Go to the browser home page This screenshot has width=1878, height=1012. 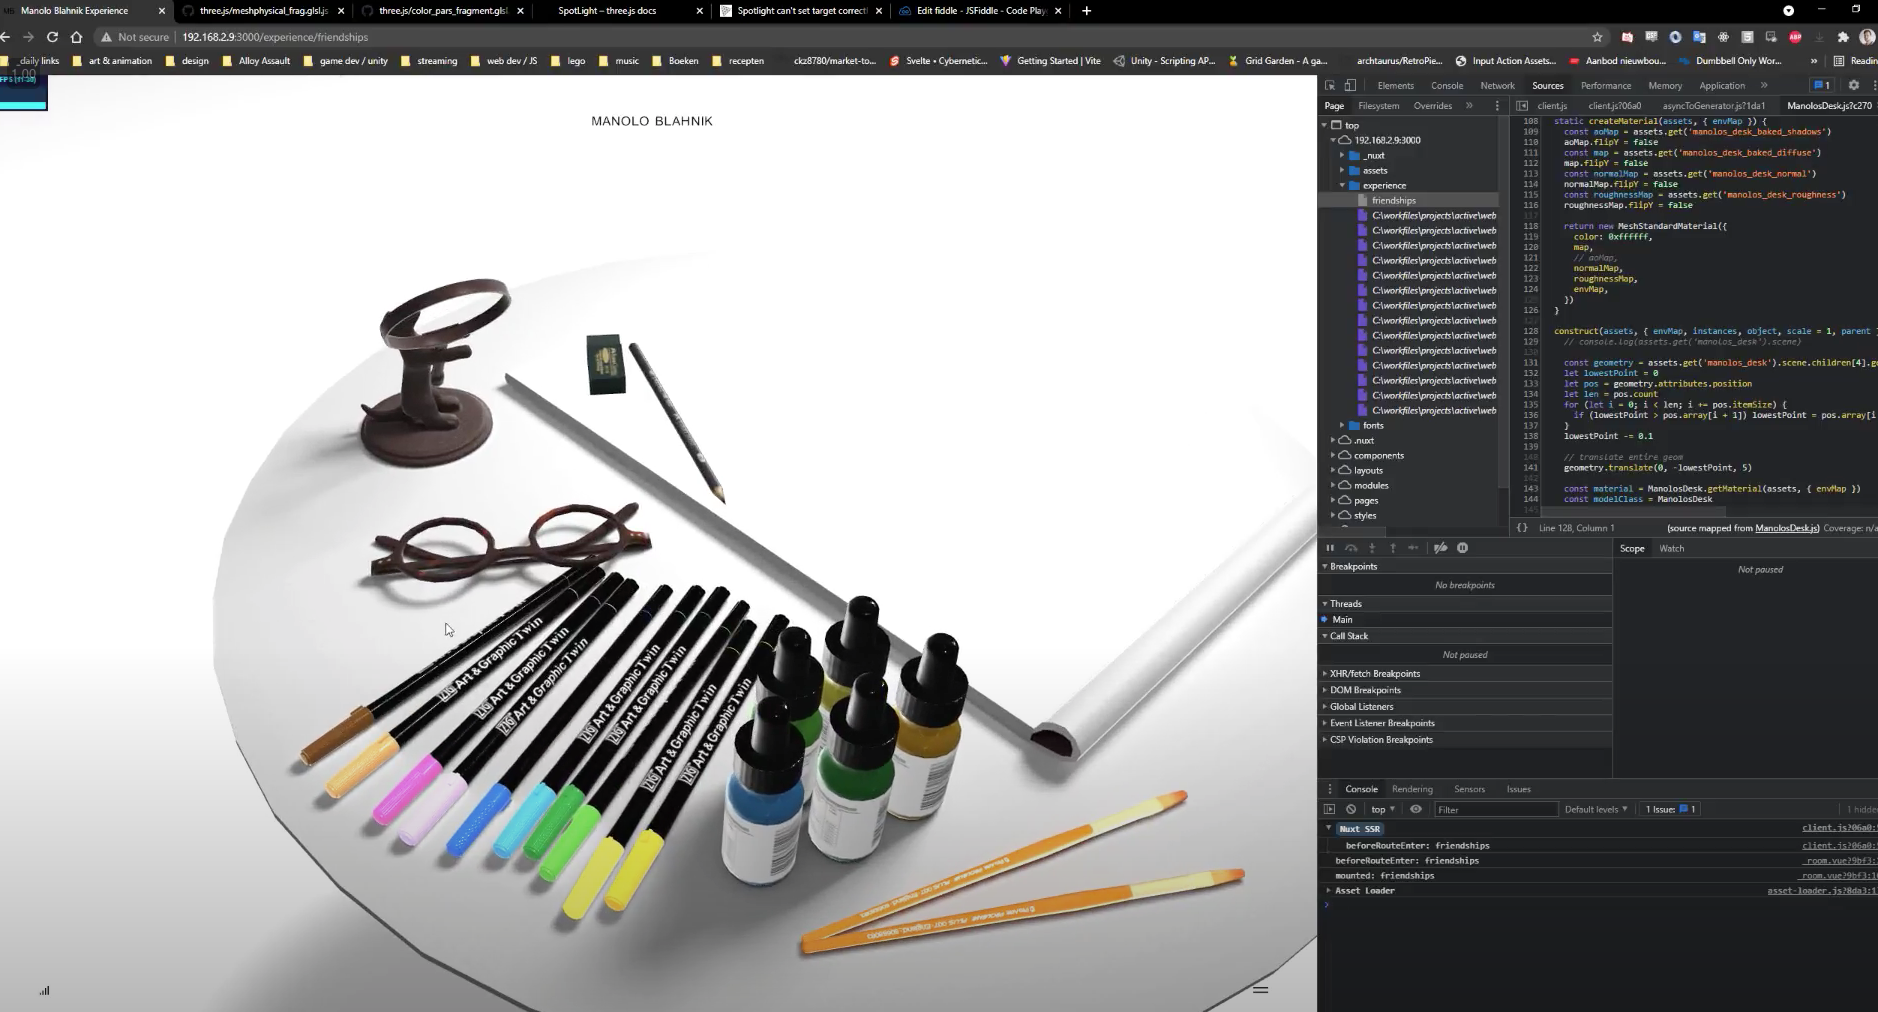(x=77, y=37)
